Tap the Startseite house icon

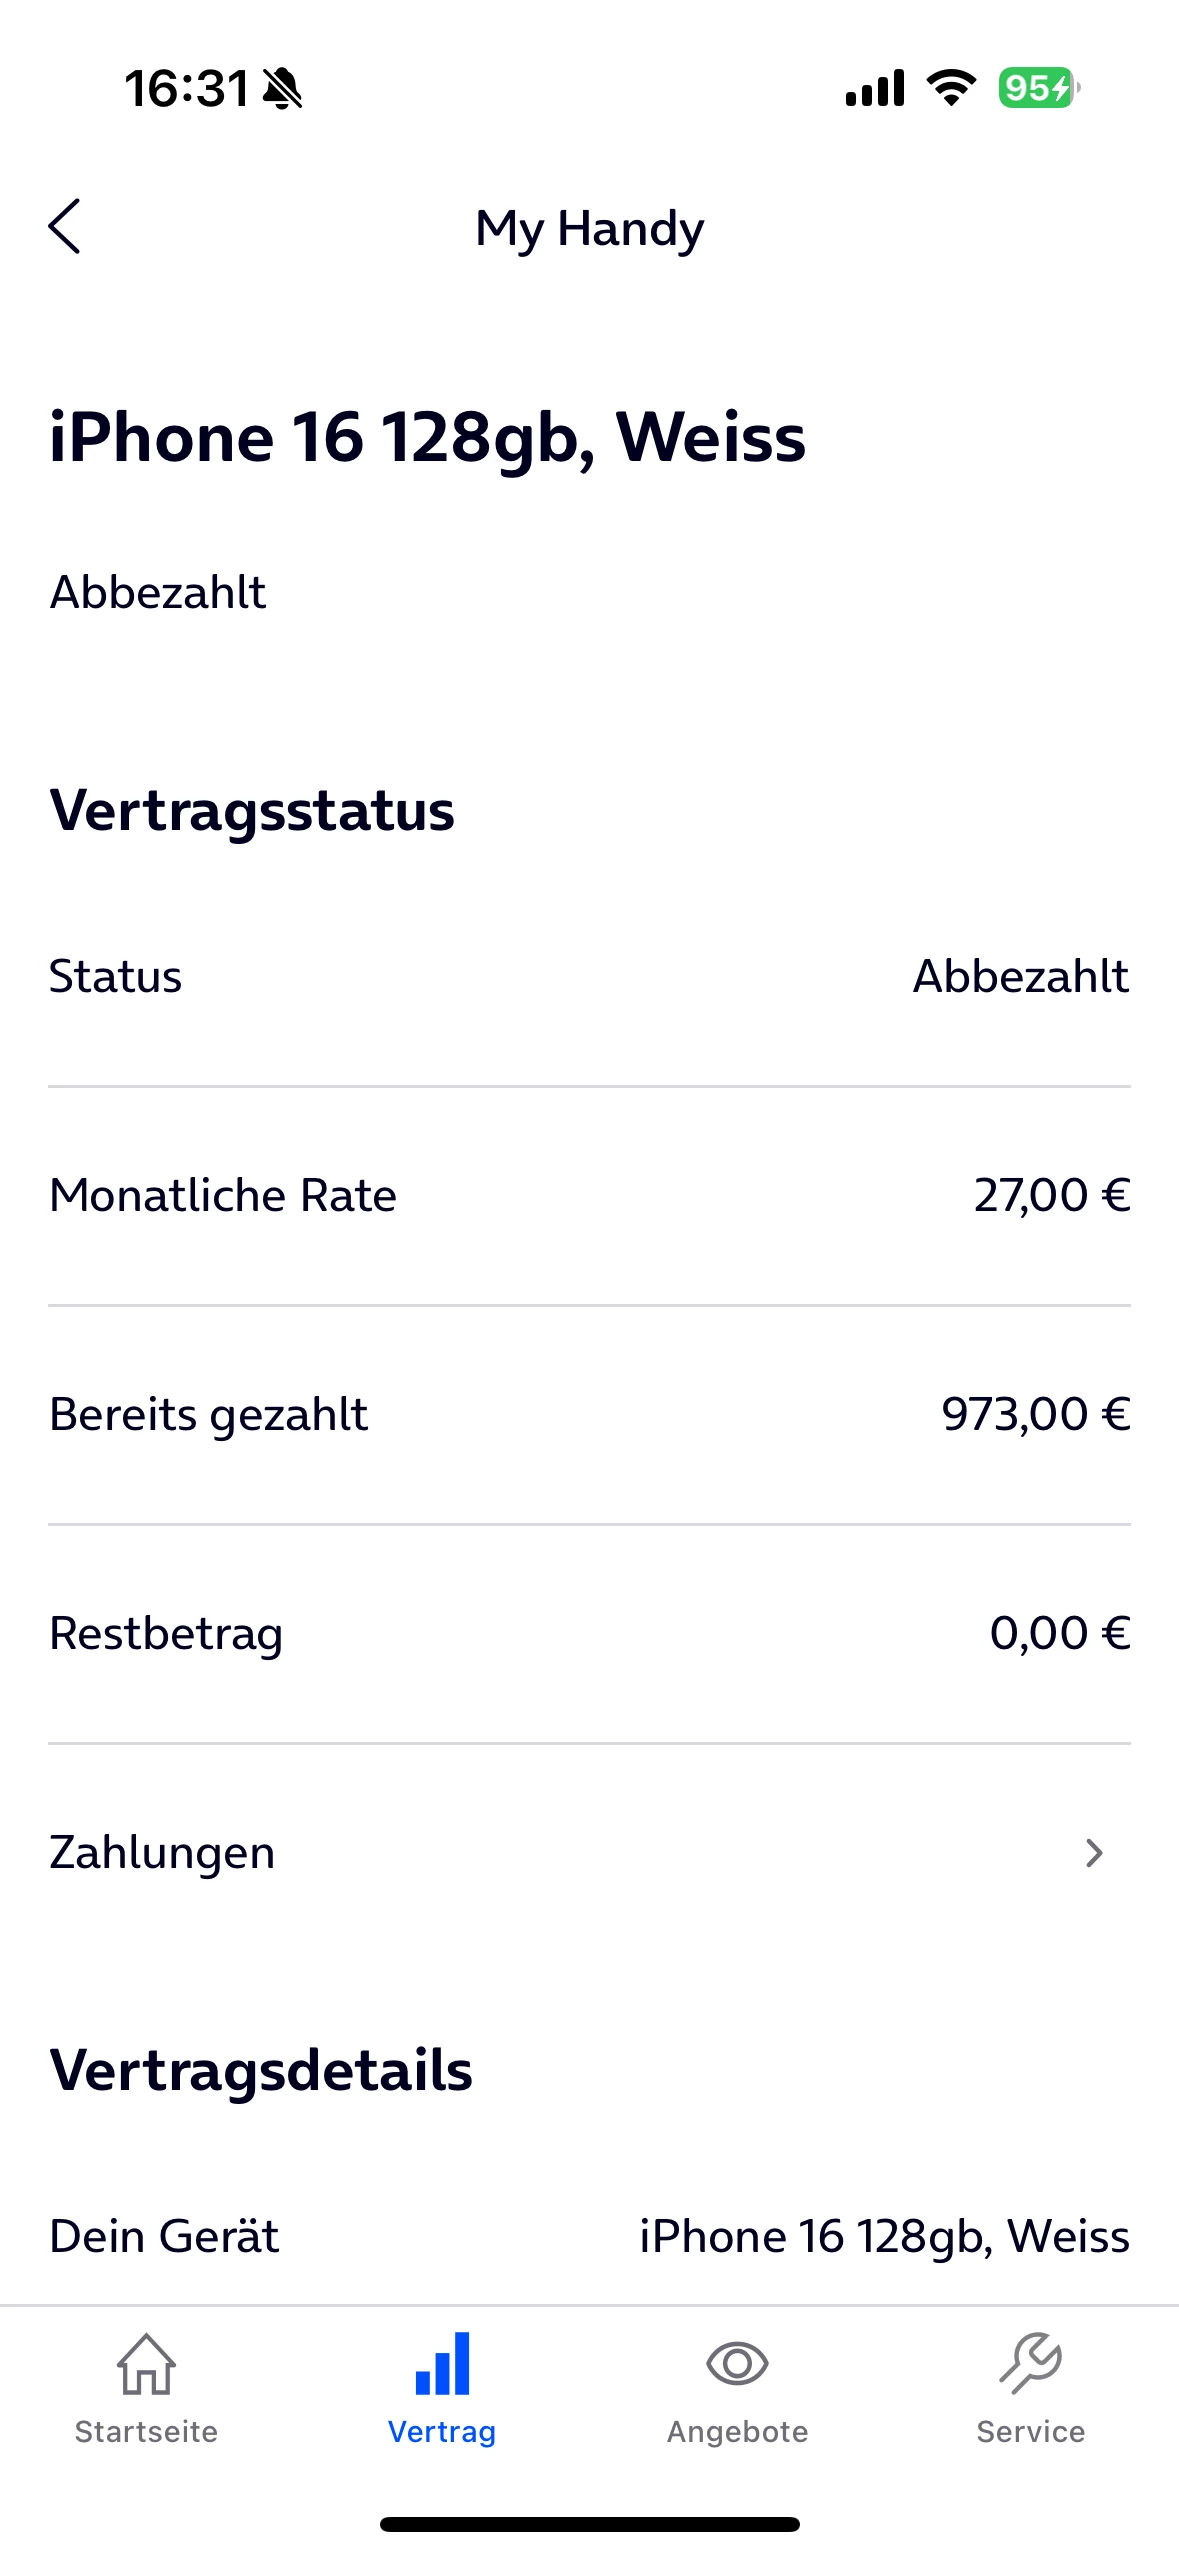(x=146, y=2364)
